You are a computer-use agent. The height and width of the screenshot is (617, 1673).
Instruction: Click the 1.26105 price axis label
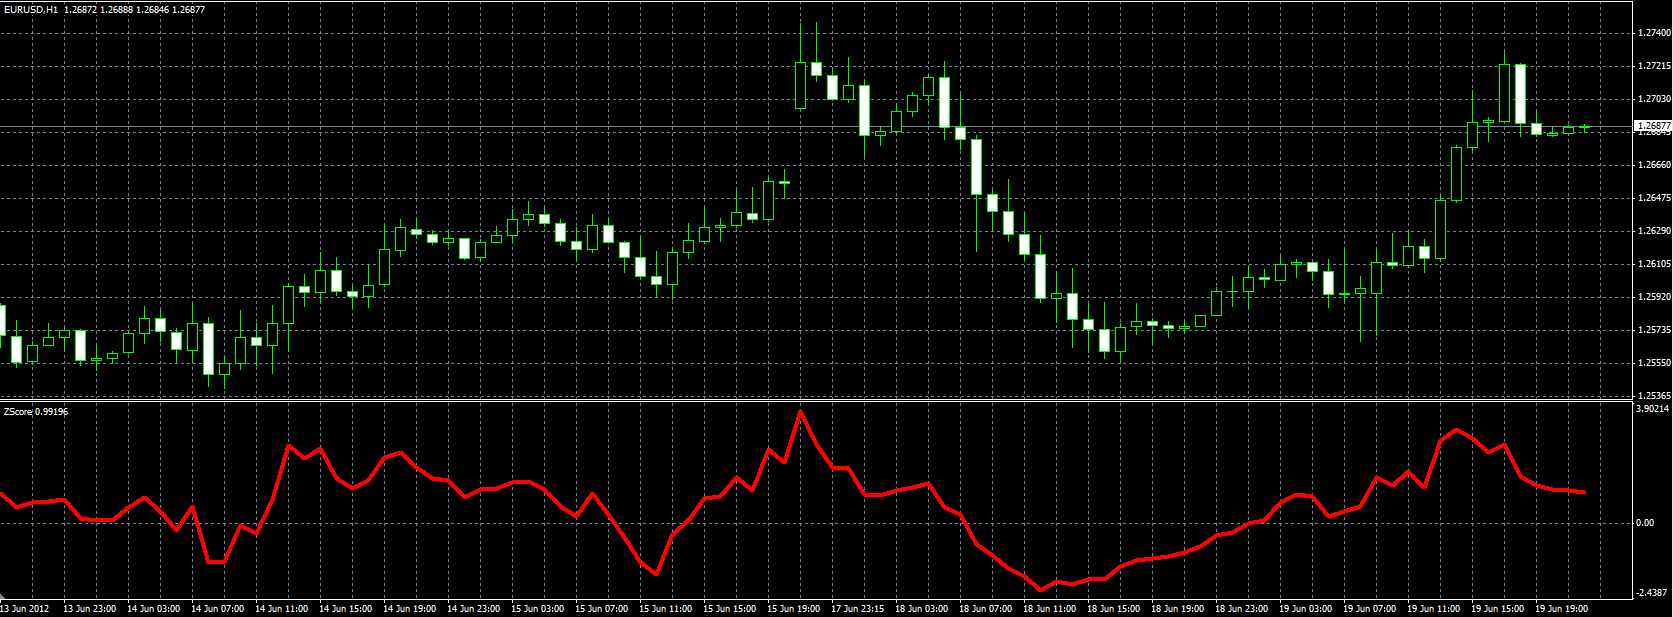click(x=1653, y=264)
